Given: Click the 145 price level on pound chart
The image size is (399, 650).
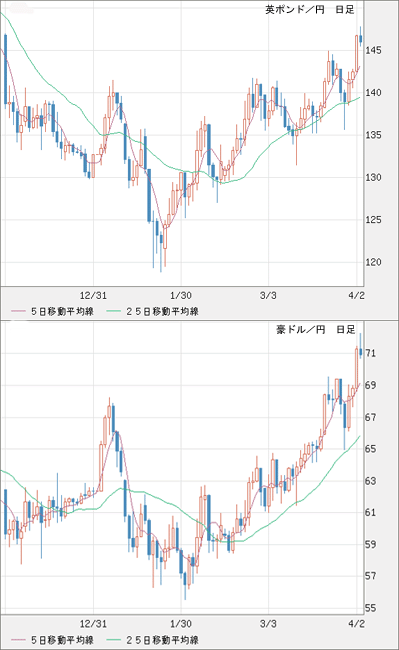Looking at the screenshot, I should click(373, 51).
